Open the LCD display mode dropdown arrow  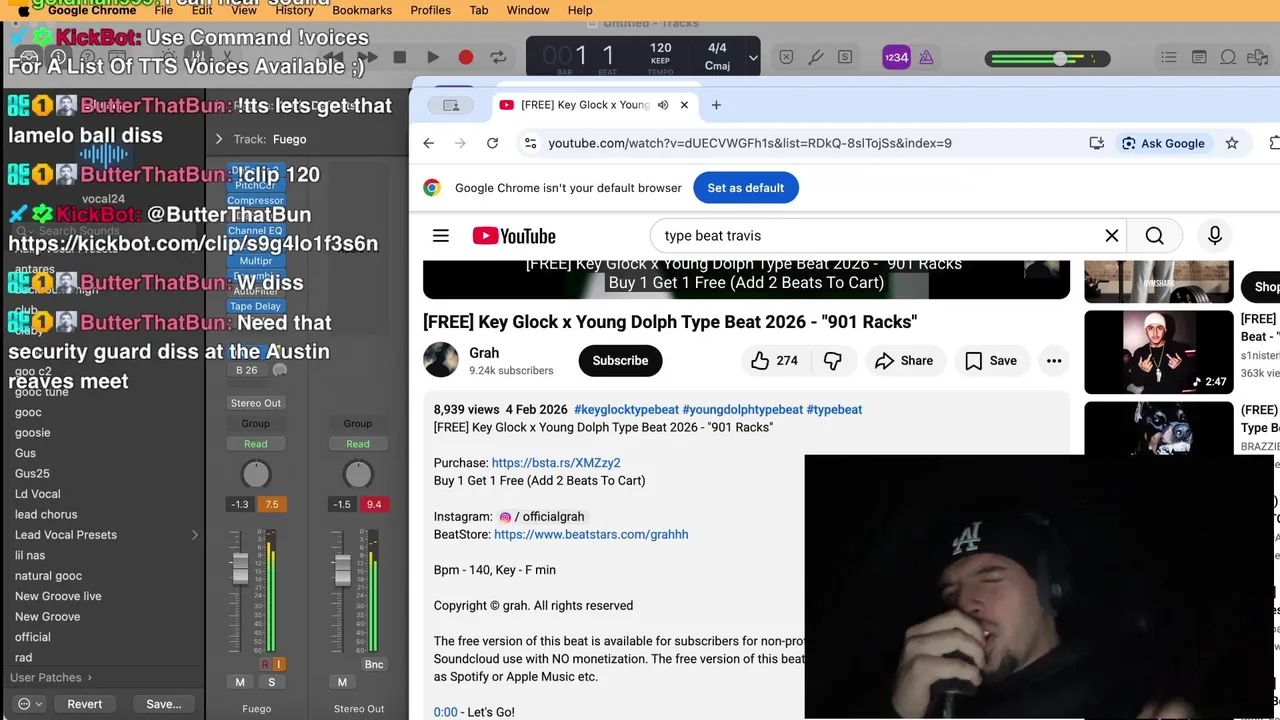753,58
